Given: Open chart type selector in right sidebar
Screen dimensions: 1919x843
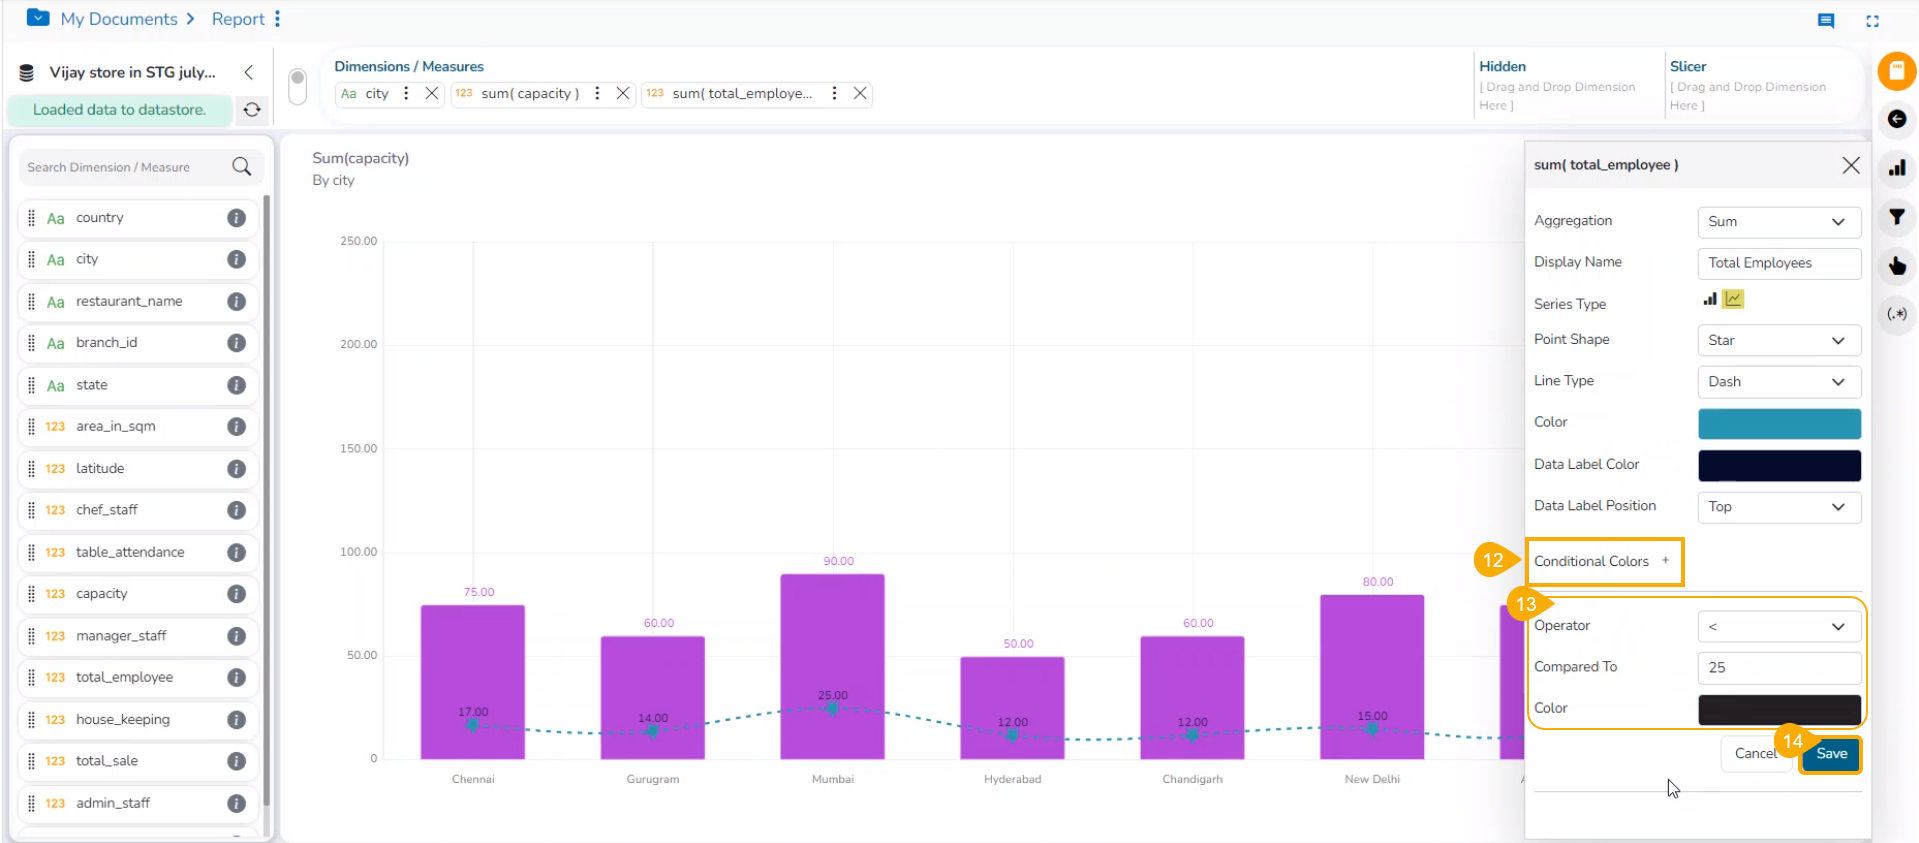Looking at the screenshot, I should [x=1896, y=168].
